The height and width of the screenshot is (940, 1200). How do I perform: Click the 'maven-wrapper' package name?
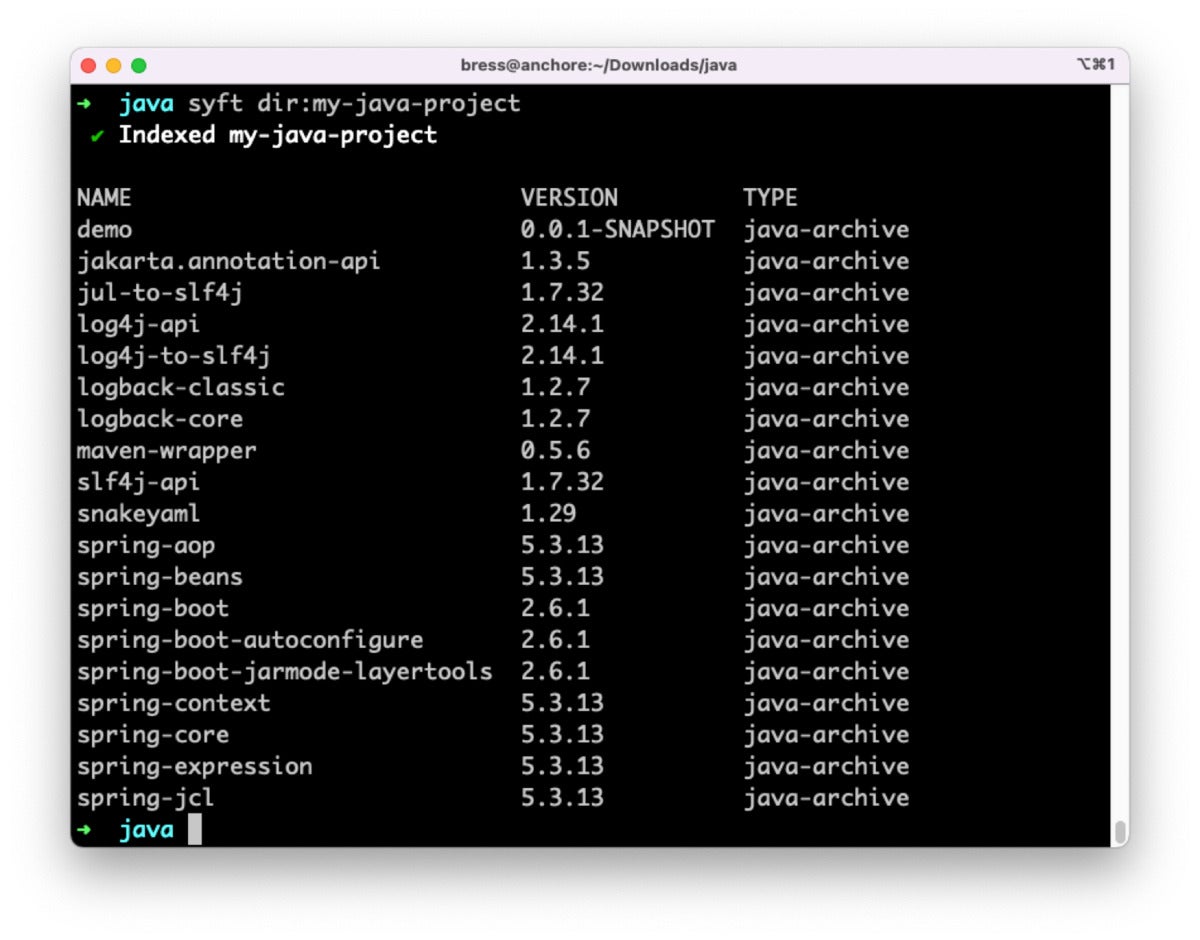point(167,451)
